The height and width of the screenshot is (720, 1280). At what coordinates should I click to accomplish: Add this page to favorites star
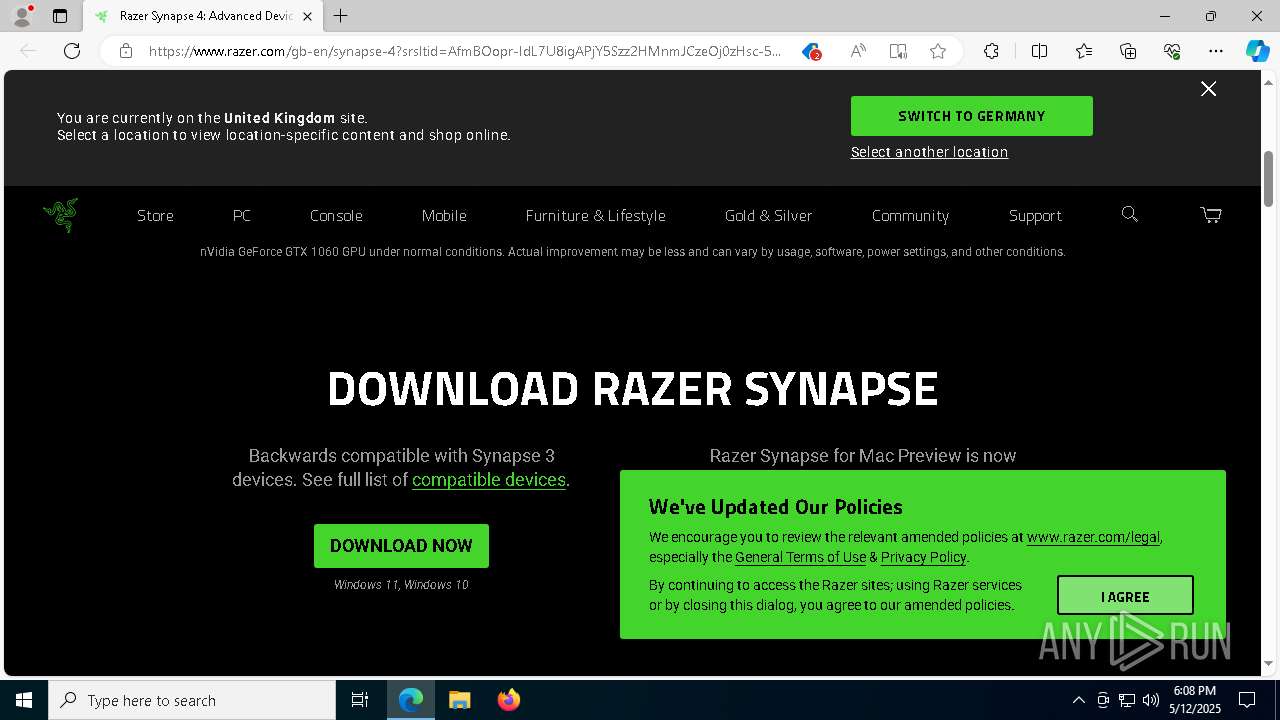[938, 51]
